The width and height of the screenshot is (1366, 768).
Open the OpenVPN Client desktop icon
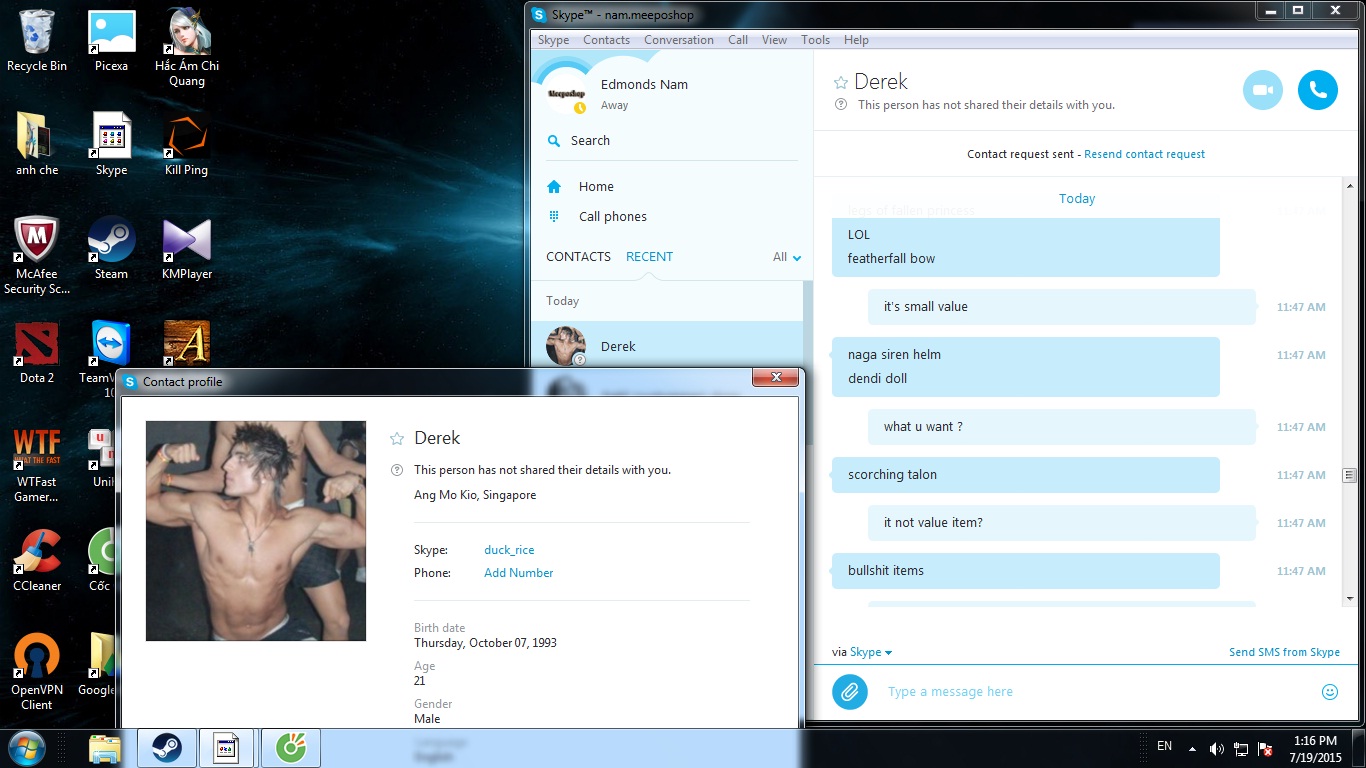click(37, 672)
